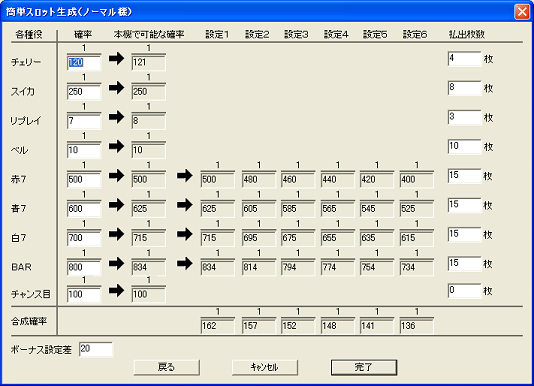The image size is (534, 386).
Task: Click the BAR payout field
Action: pos(465,264)
